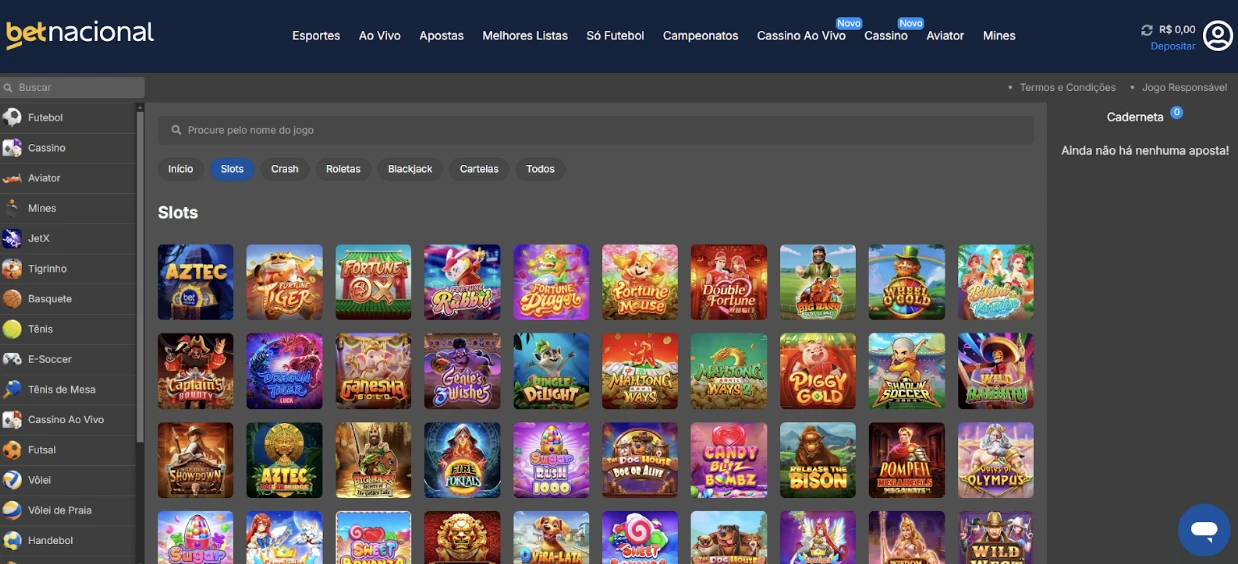Select the Cartelas category filter
This screenshot has height=564, width=1238.
click(x=479, y=169)
